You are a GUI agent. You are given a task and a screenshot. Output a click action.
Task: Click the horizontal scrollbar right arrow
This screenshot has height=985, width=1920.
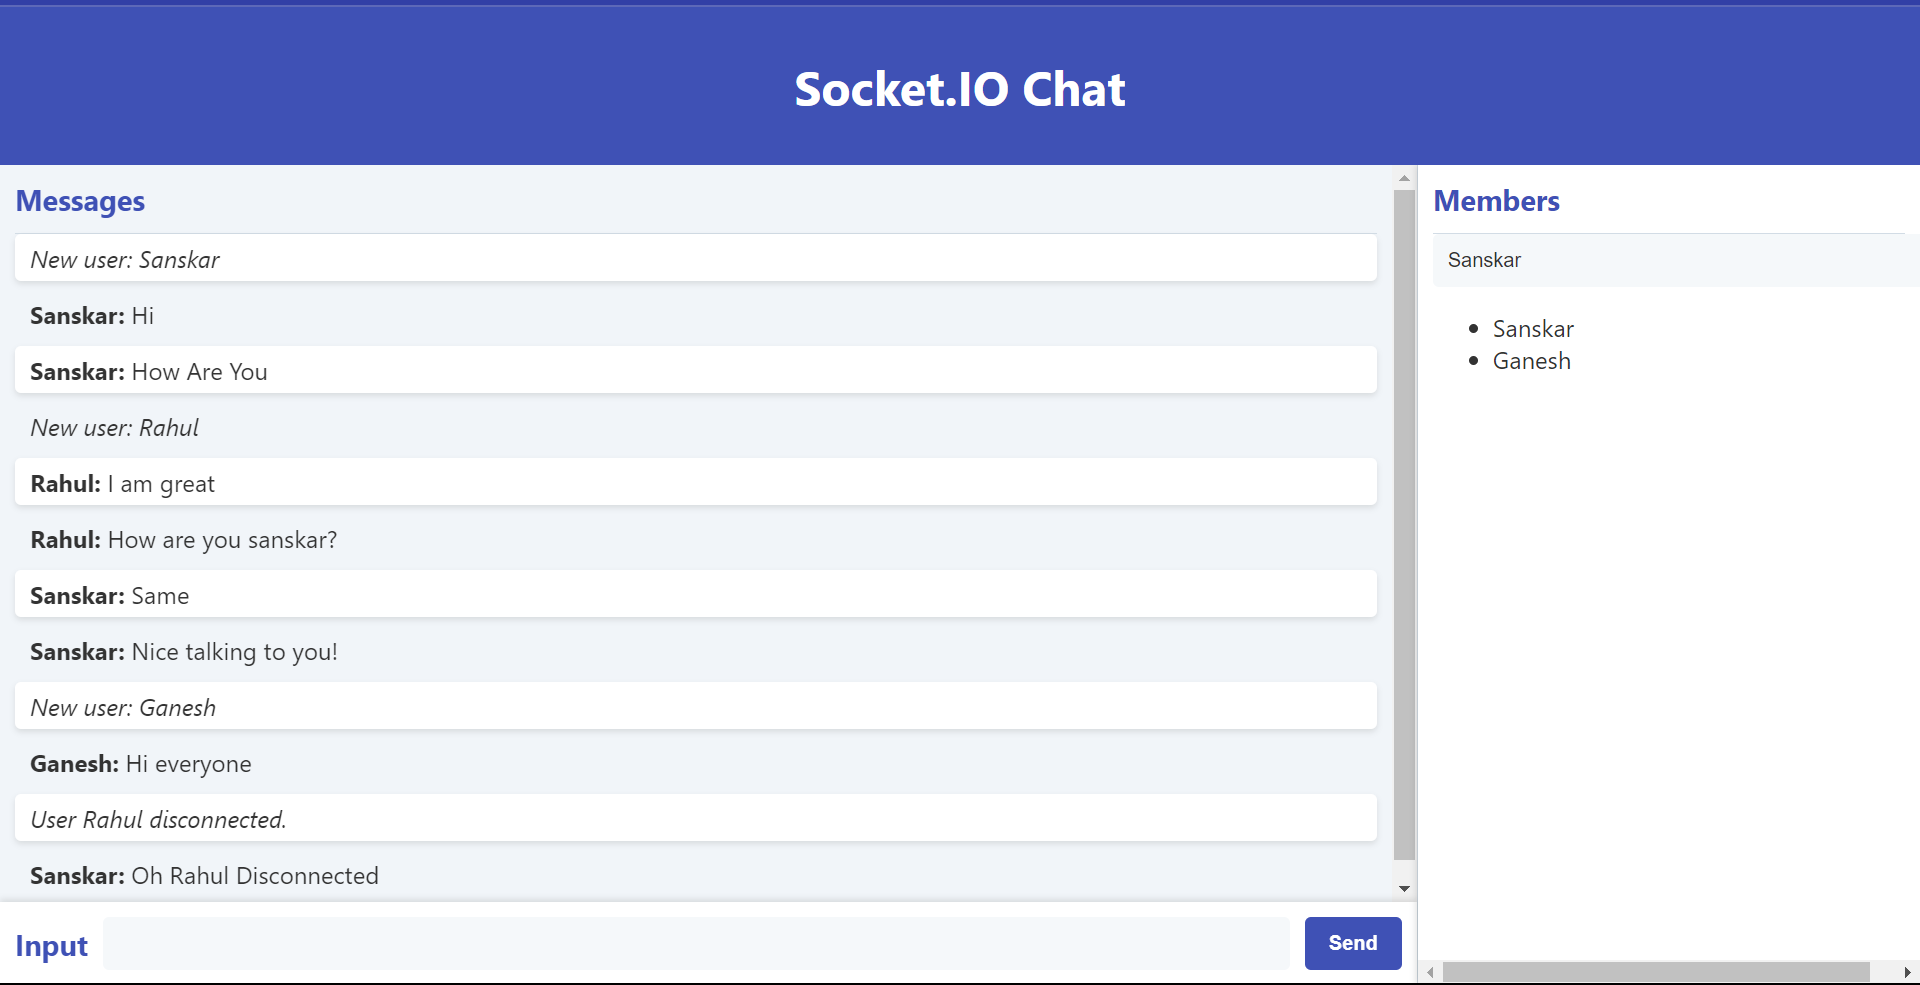(1908, 971)
